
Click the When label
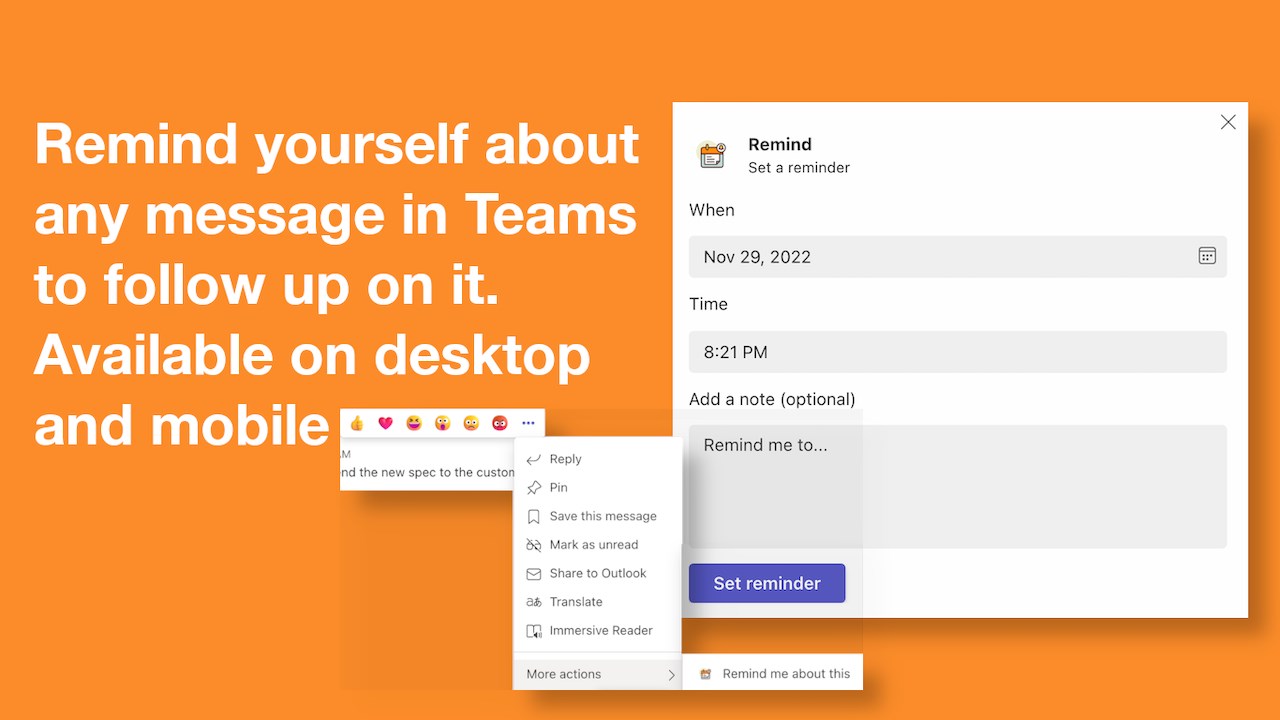[x=712, y=210]
